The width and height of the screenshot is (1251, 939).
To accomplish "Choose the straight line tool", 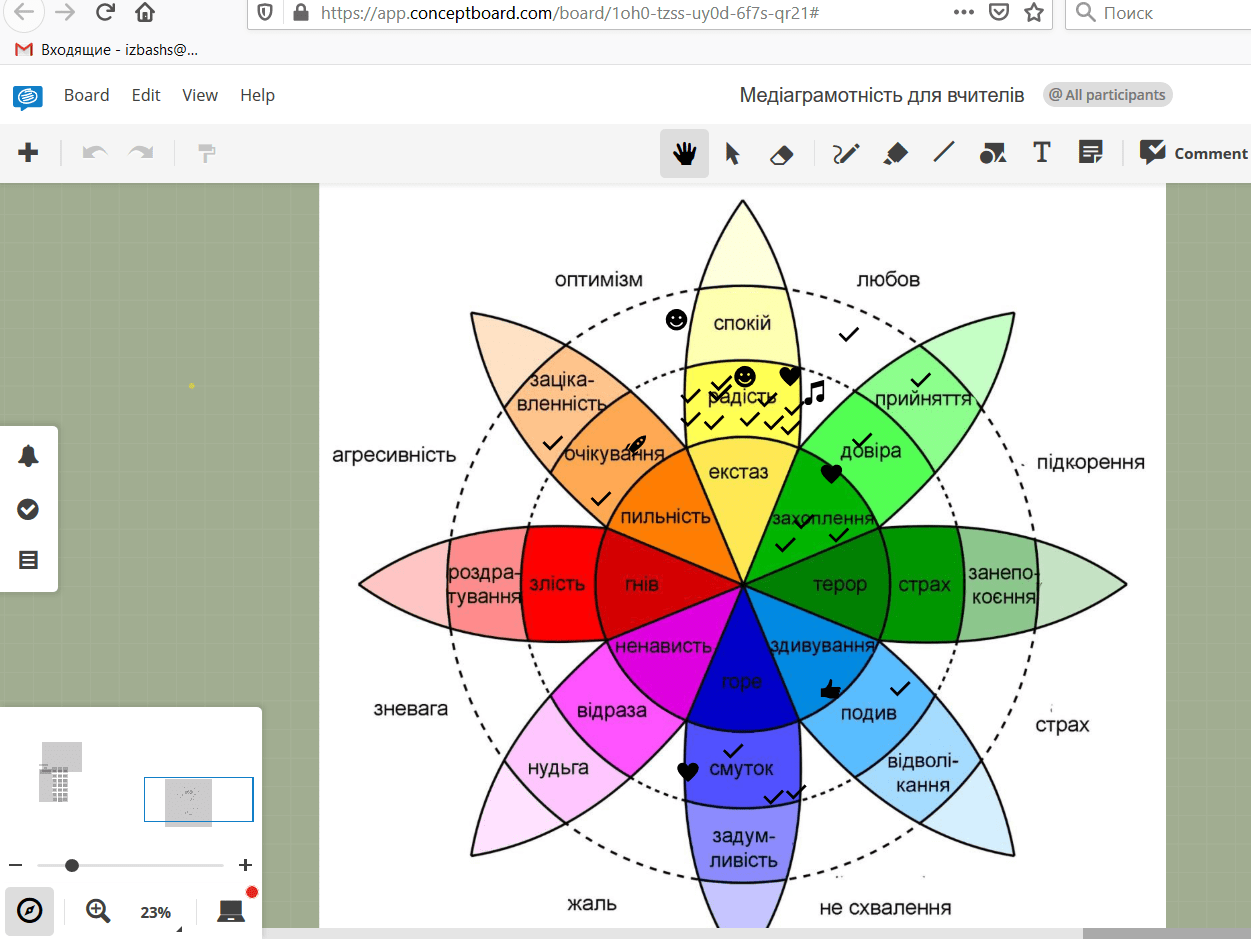I will [x=943, y=153].
